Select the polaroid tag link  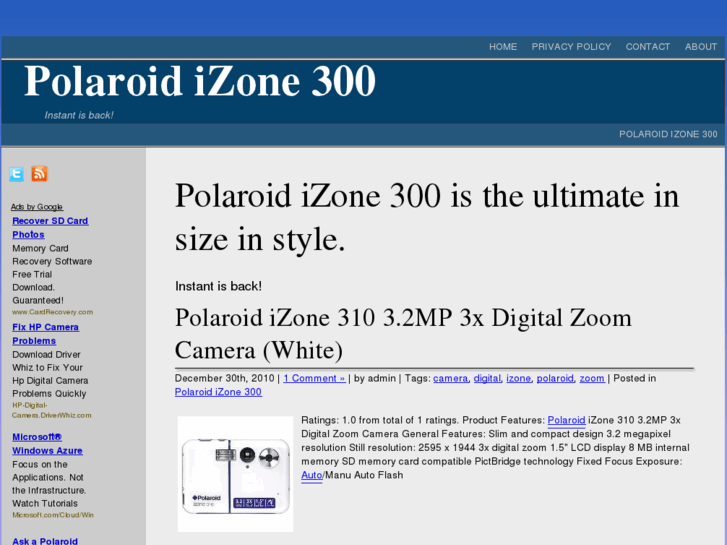[x=555, y=378]
